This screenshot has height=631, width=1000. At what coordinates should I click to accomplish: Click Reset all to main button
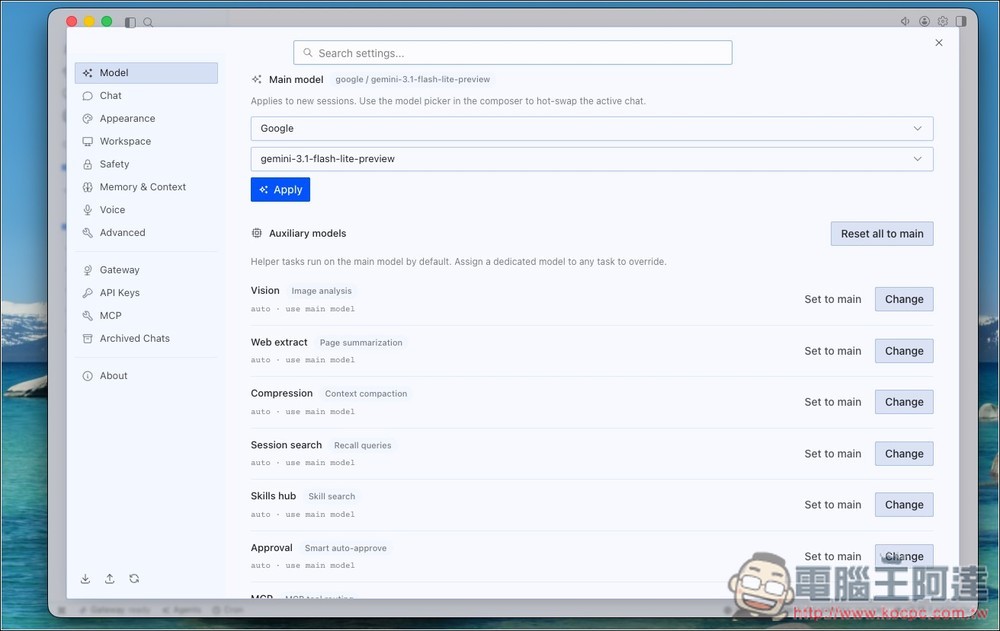click(x=882, y=234)
